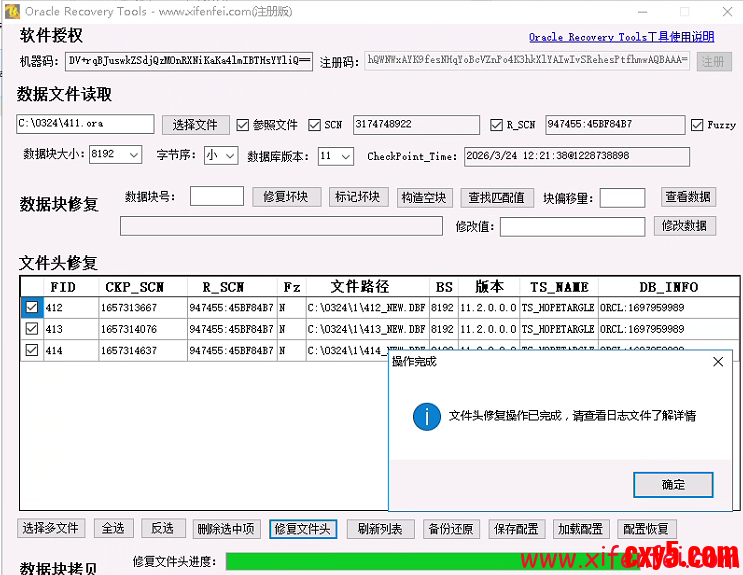743x575 pixels.
Task: Click the 查找匹配值 button
Action: coord(496,197)
